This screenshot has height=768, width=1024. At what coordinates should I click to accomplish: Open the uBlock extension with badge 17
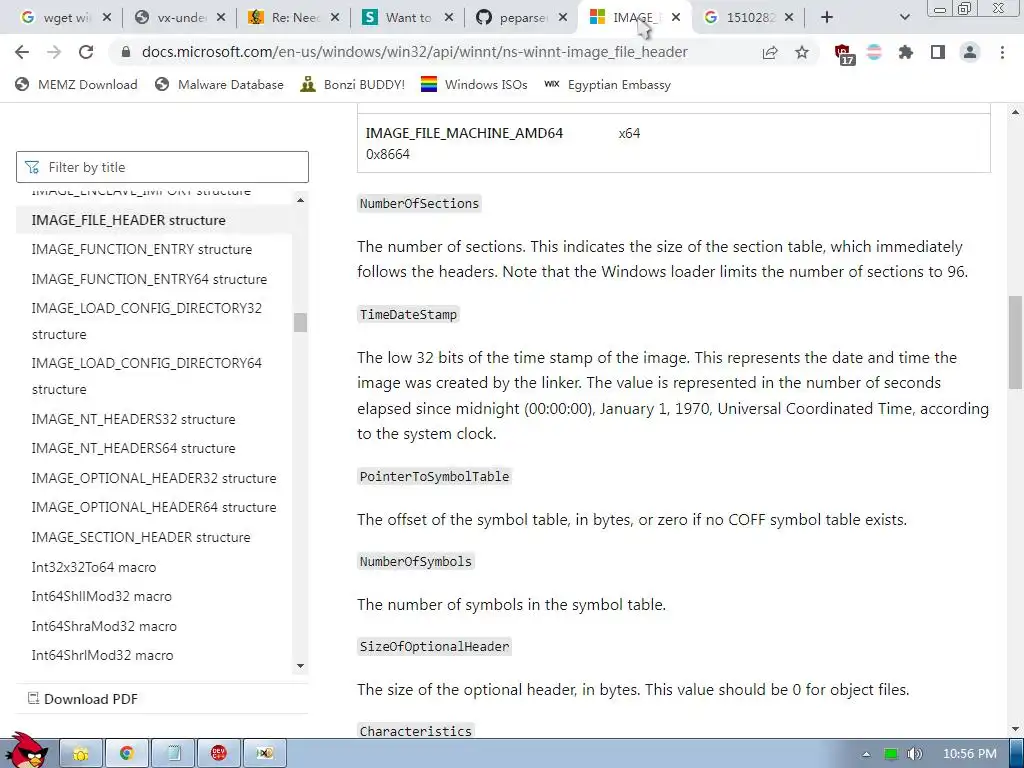click(x=843, y=54)
